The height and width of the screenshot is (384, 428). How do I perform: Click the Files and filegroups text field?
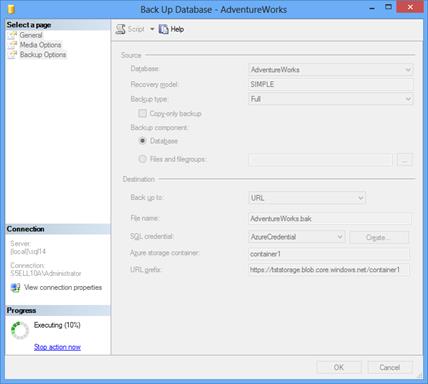click(320, 160)
